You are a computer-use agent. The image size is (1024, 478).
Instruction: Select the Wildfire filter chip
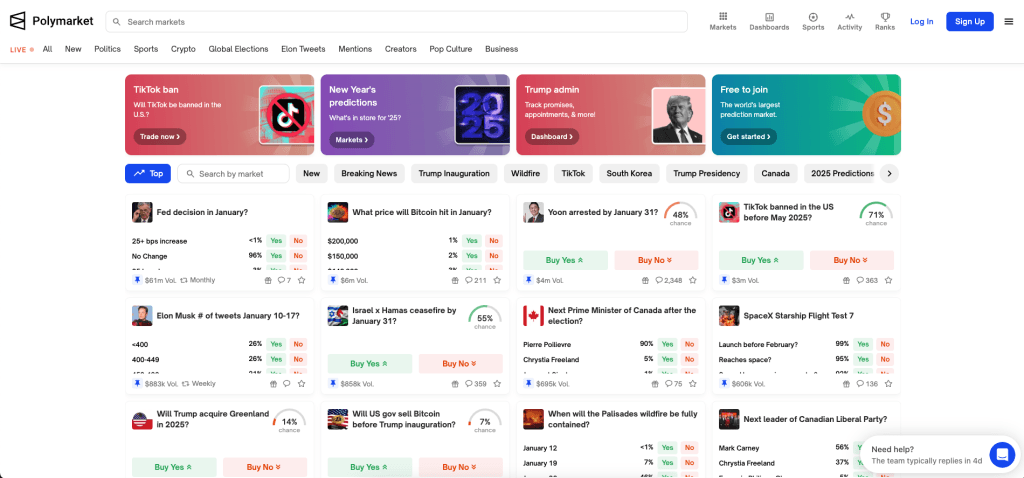tap(525, 173)
